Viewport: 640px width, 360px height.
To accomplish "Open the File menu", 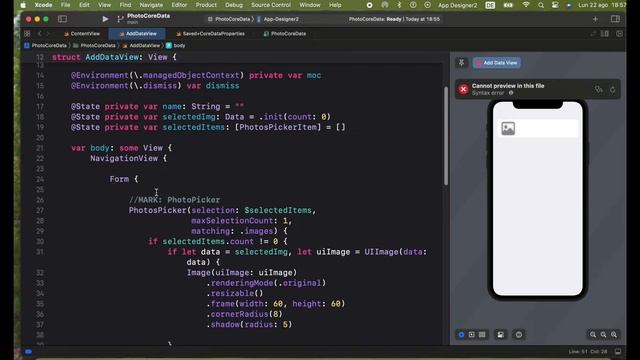I will (x=65, y=5).
